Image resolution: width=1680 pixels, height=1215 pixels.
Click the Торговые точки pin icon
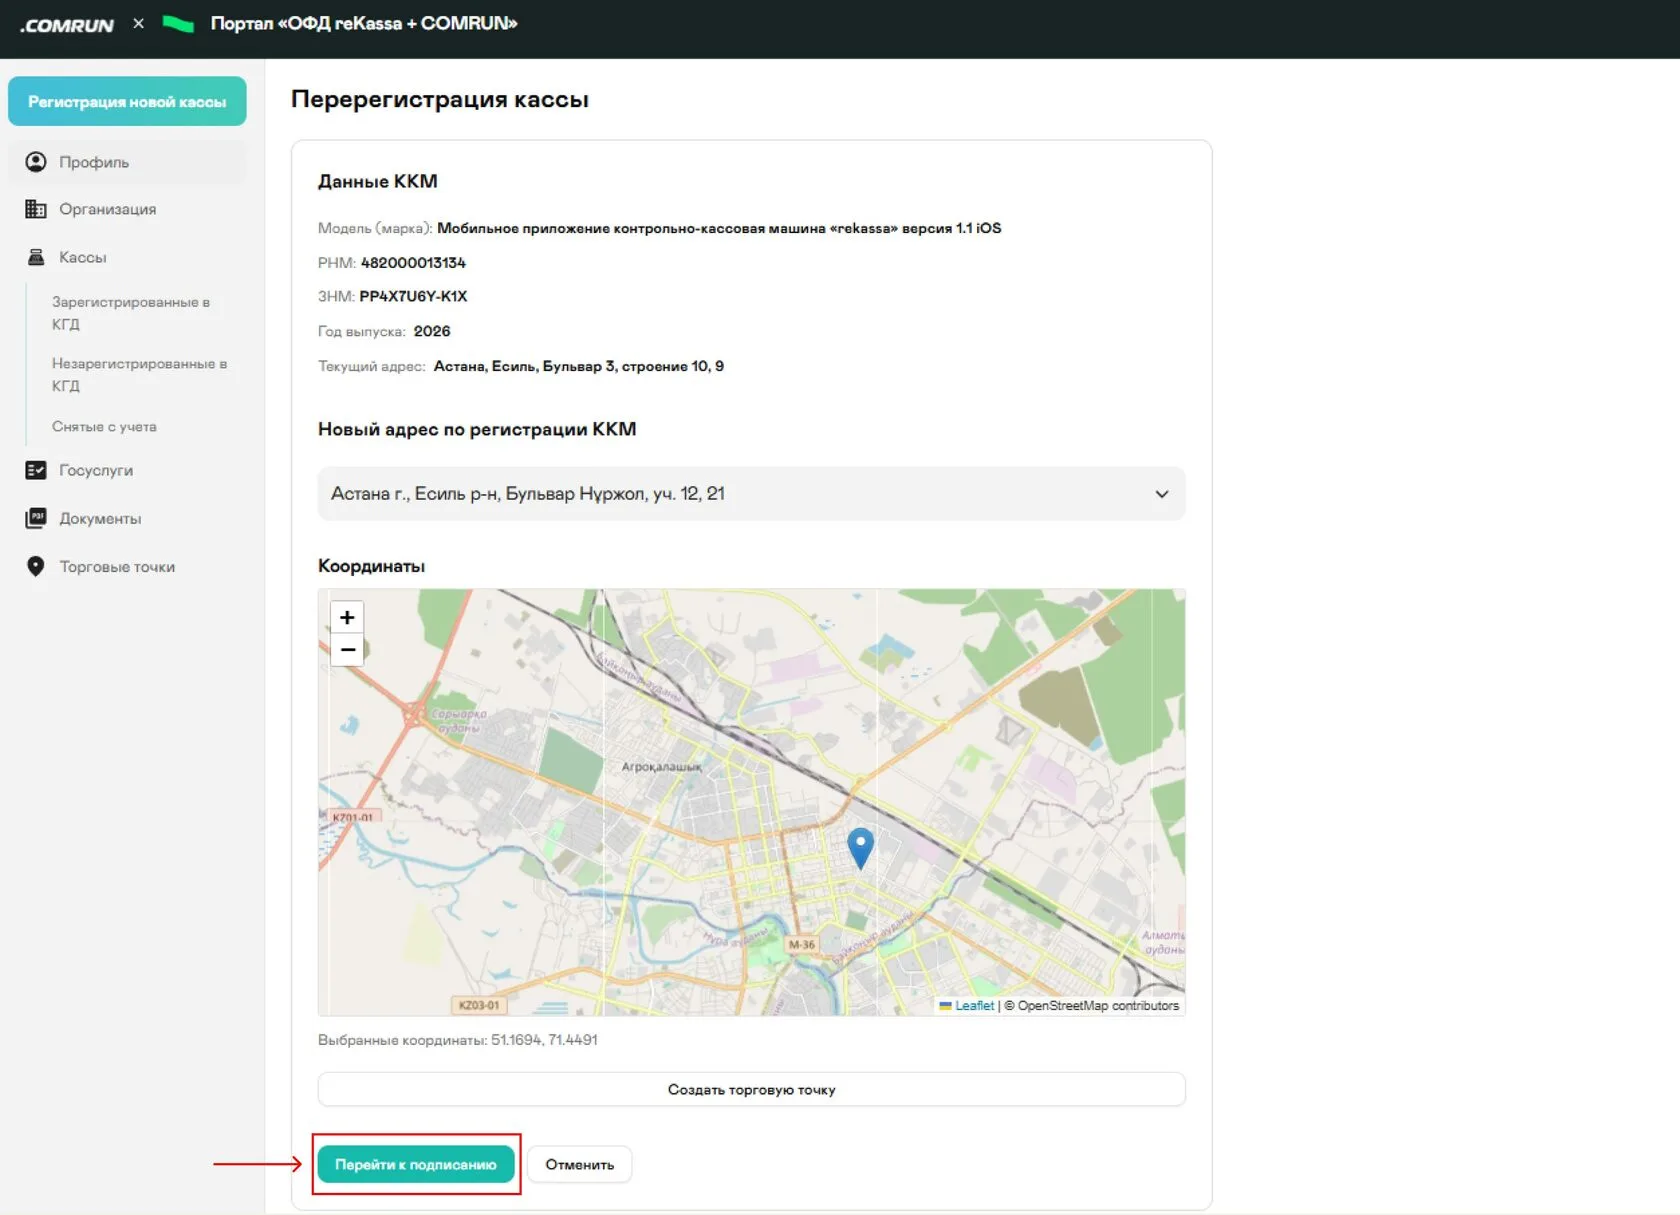pyautogui.click(x=36, y=567)
